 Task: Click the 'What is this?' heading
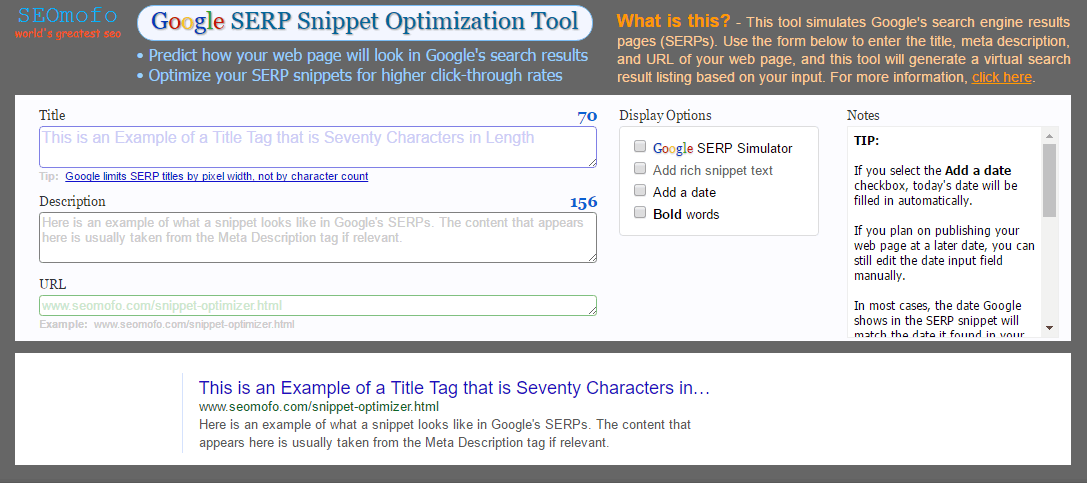672,21
